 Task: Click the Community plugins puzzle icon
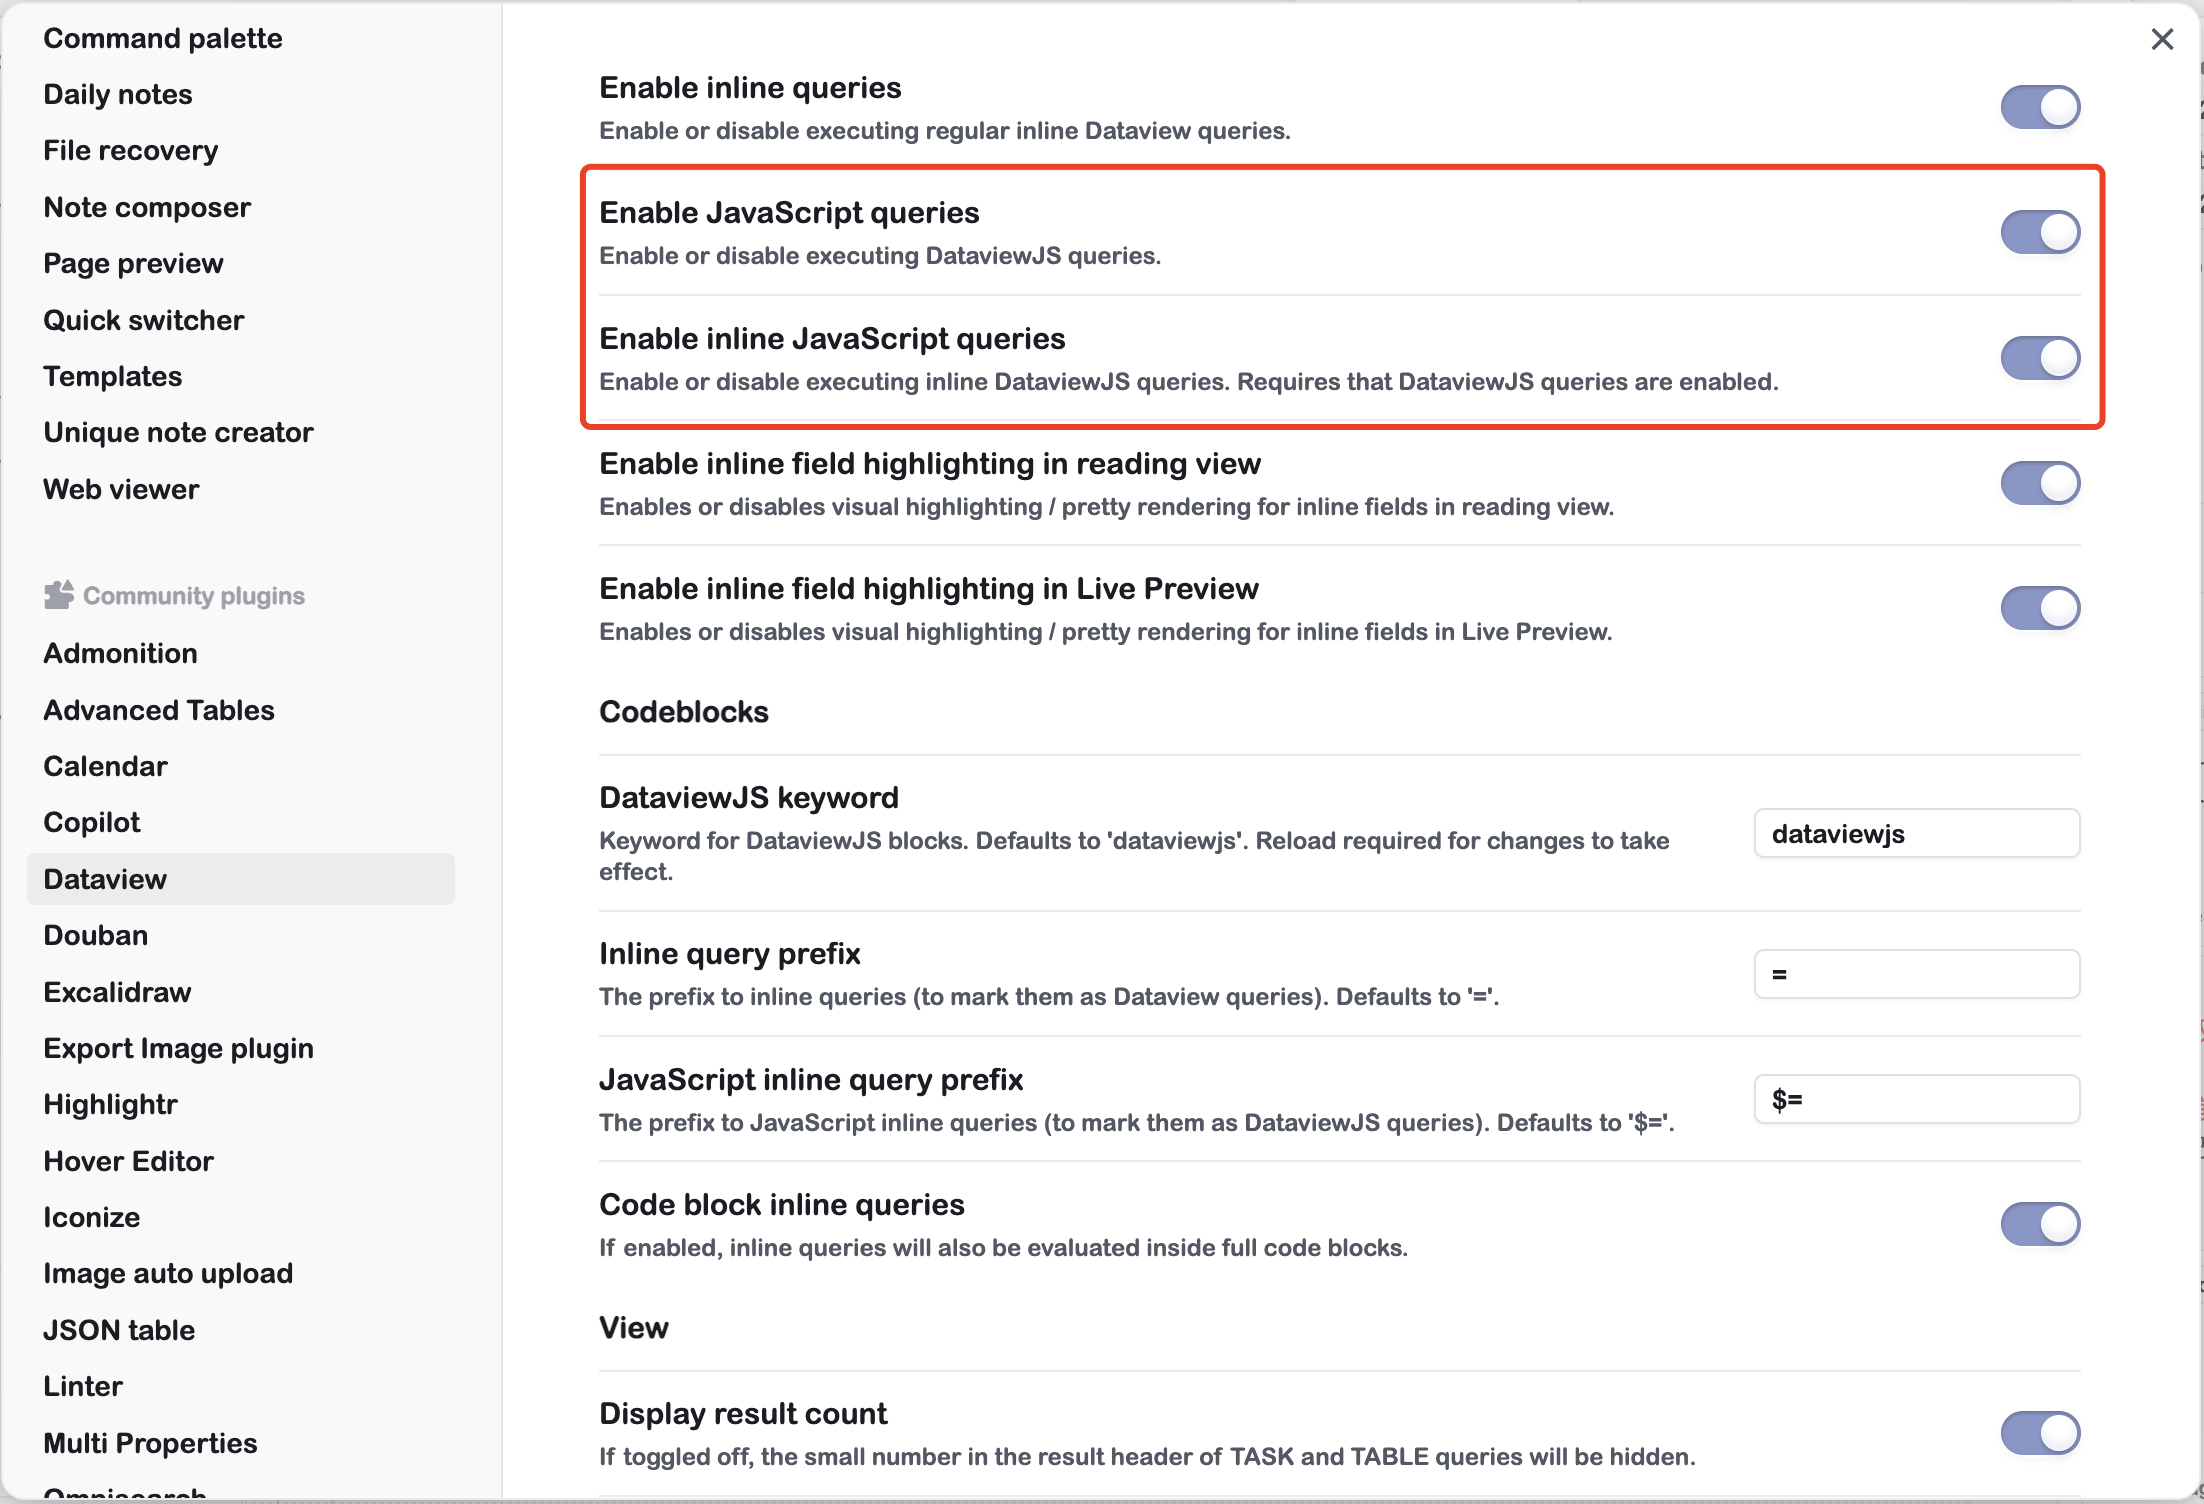(x=58, y=595)
